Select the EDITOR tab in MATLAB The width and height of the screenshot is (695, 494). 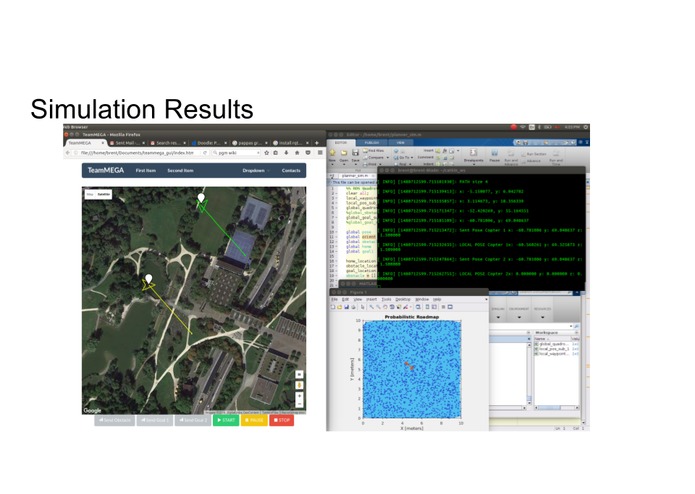point(341,143)
